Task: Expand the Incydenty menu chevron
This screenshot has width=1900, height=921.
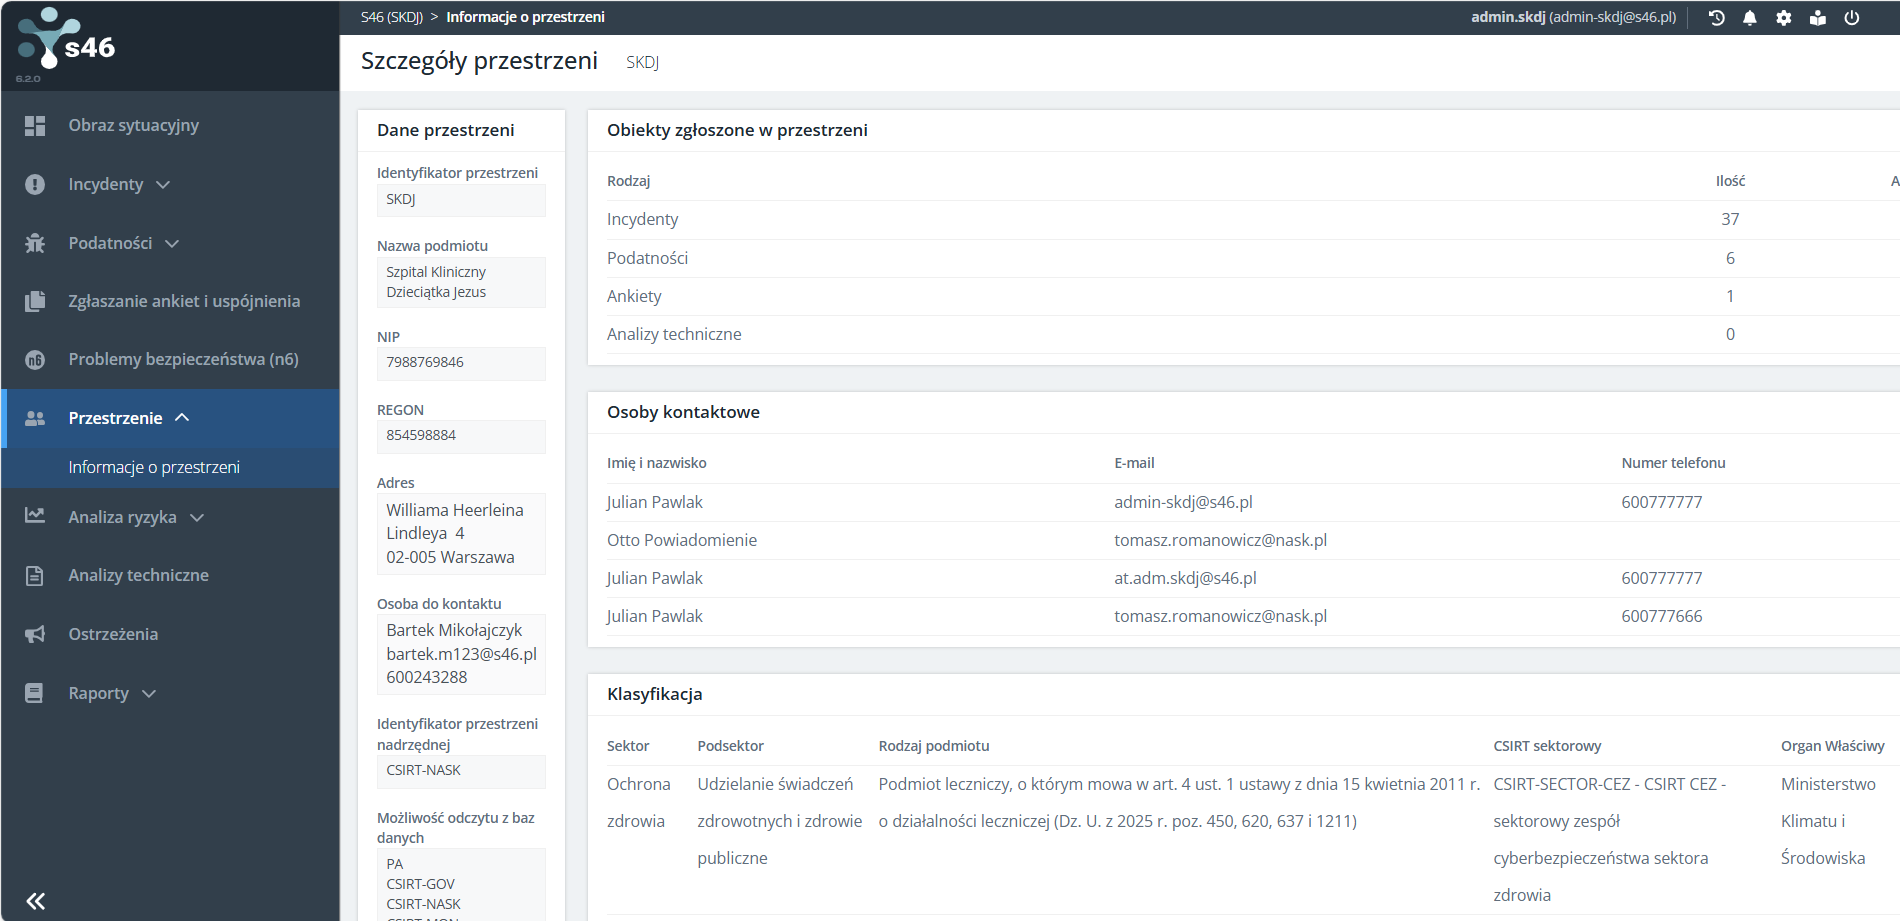Action: pos(164,185)
